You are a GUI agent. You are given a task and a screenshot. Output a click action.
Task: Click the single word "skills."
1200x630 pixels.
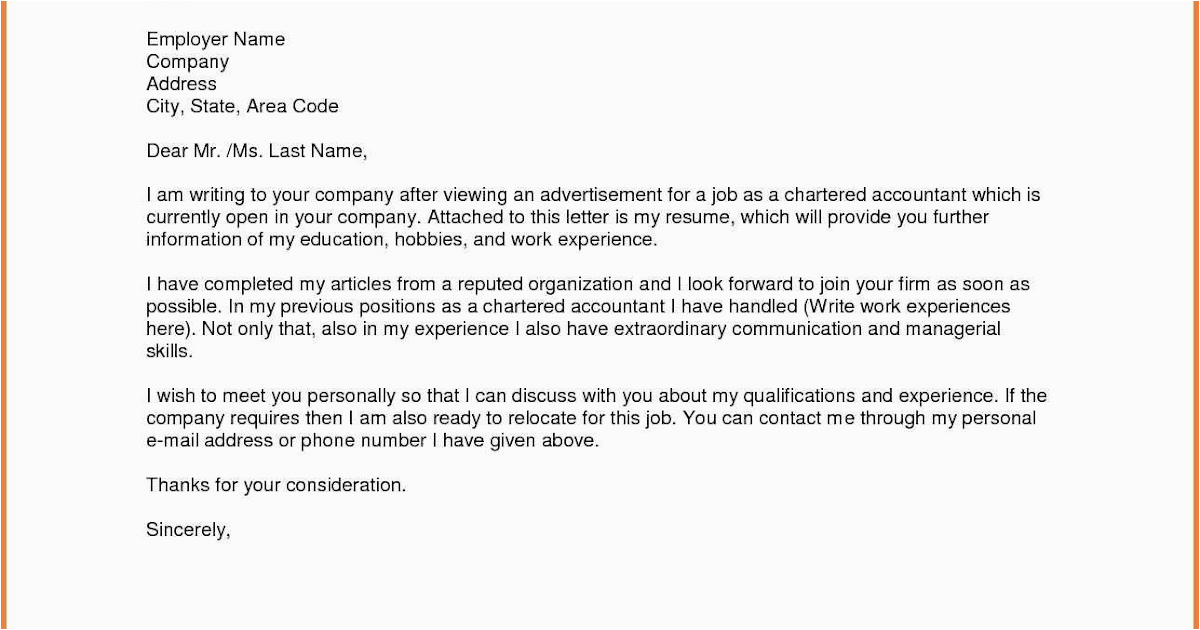[x=168, y=352]
